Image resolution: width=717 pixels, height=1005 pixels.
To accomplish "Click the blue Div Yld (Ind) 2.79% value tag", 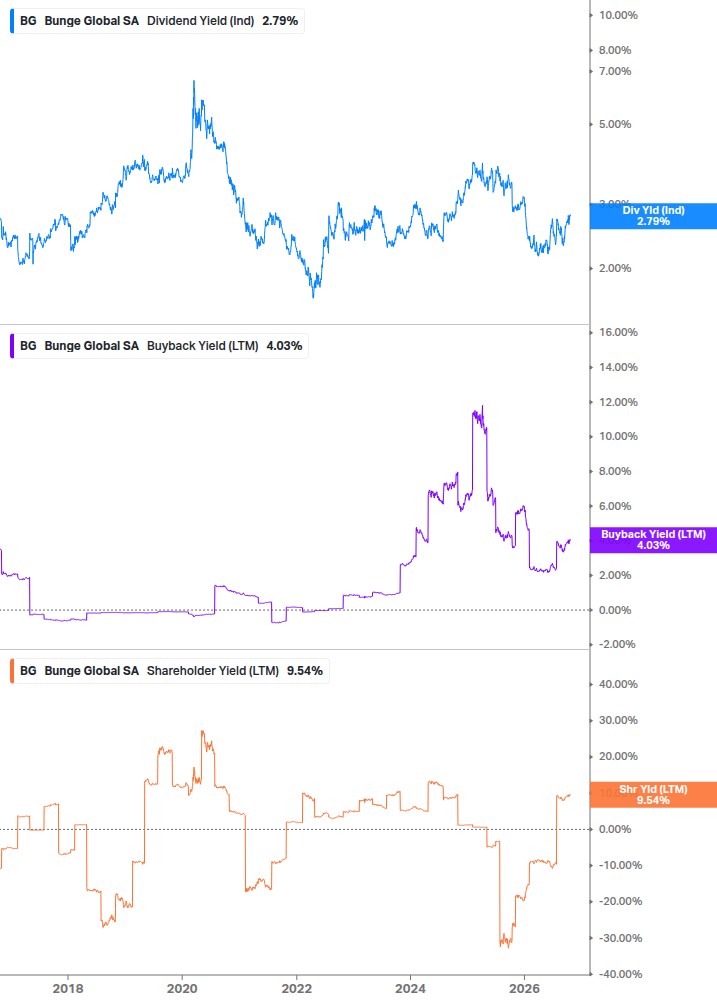I will point(653,216).
